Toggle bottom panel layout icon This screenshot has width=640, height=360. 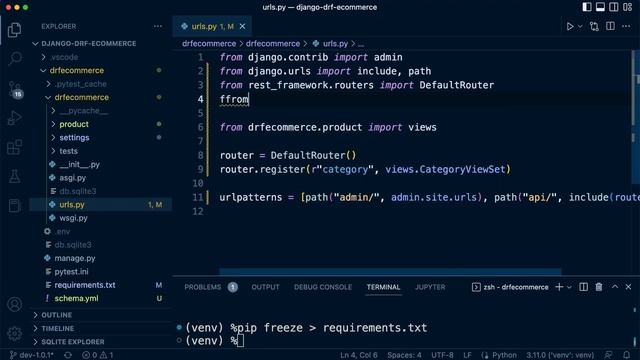tap(600, 7)
